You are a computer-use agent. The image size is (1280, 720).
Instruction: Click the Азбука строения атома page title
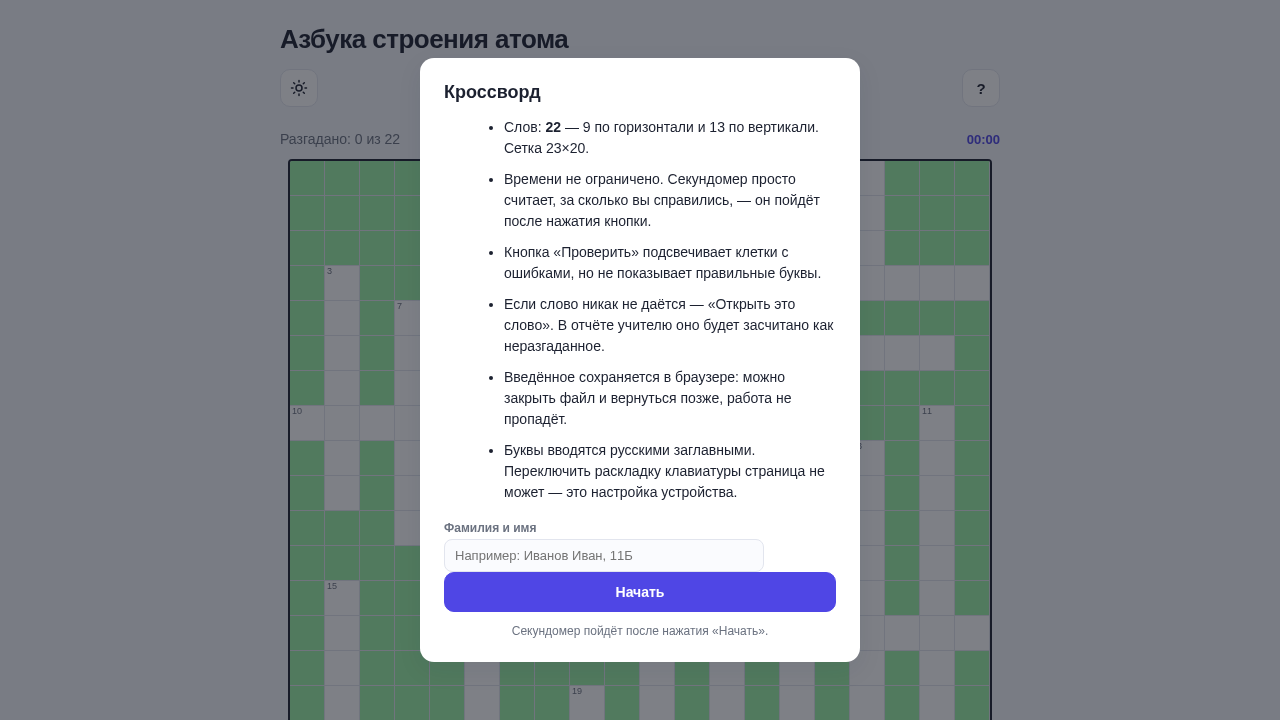click(x=424, y=39)
